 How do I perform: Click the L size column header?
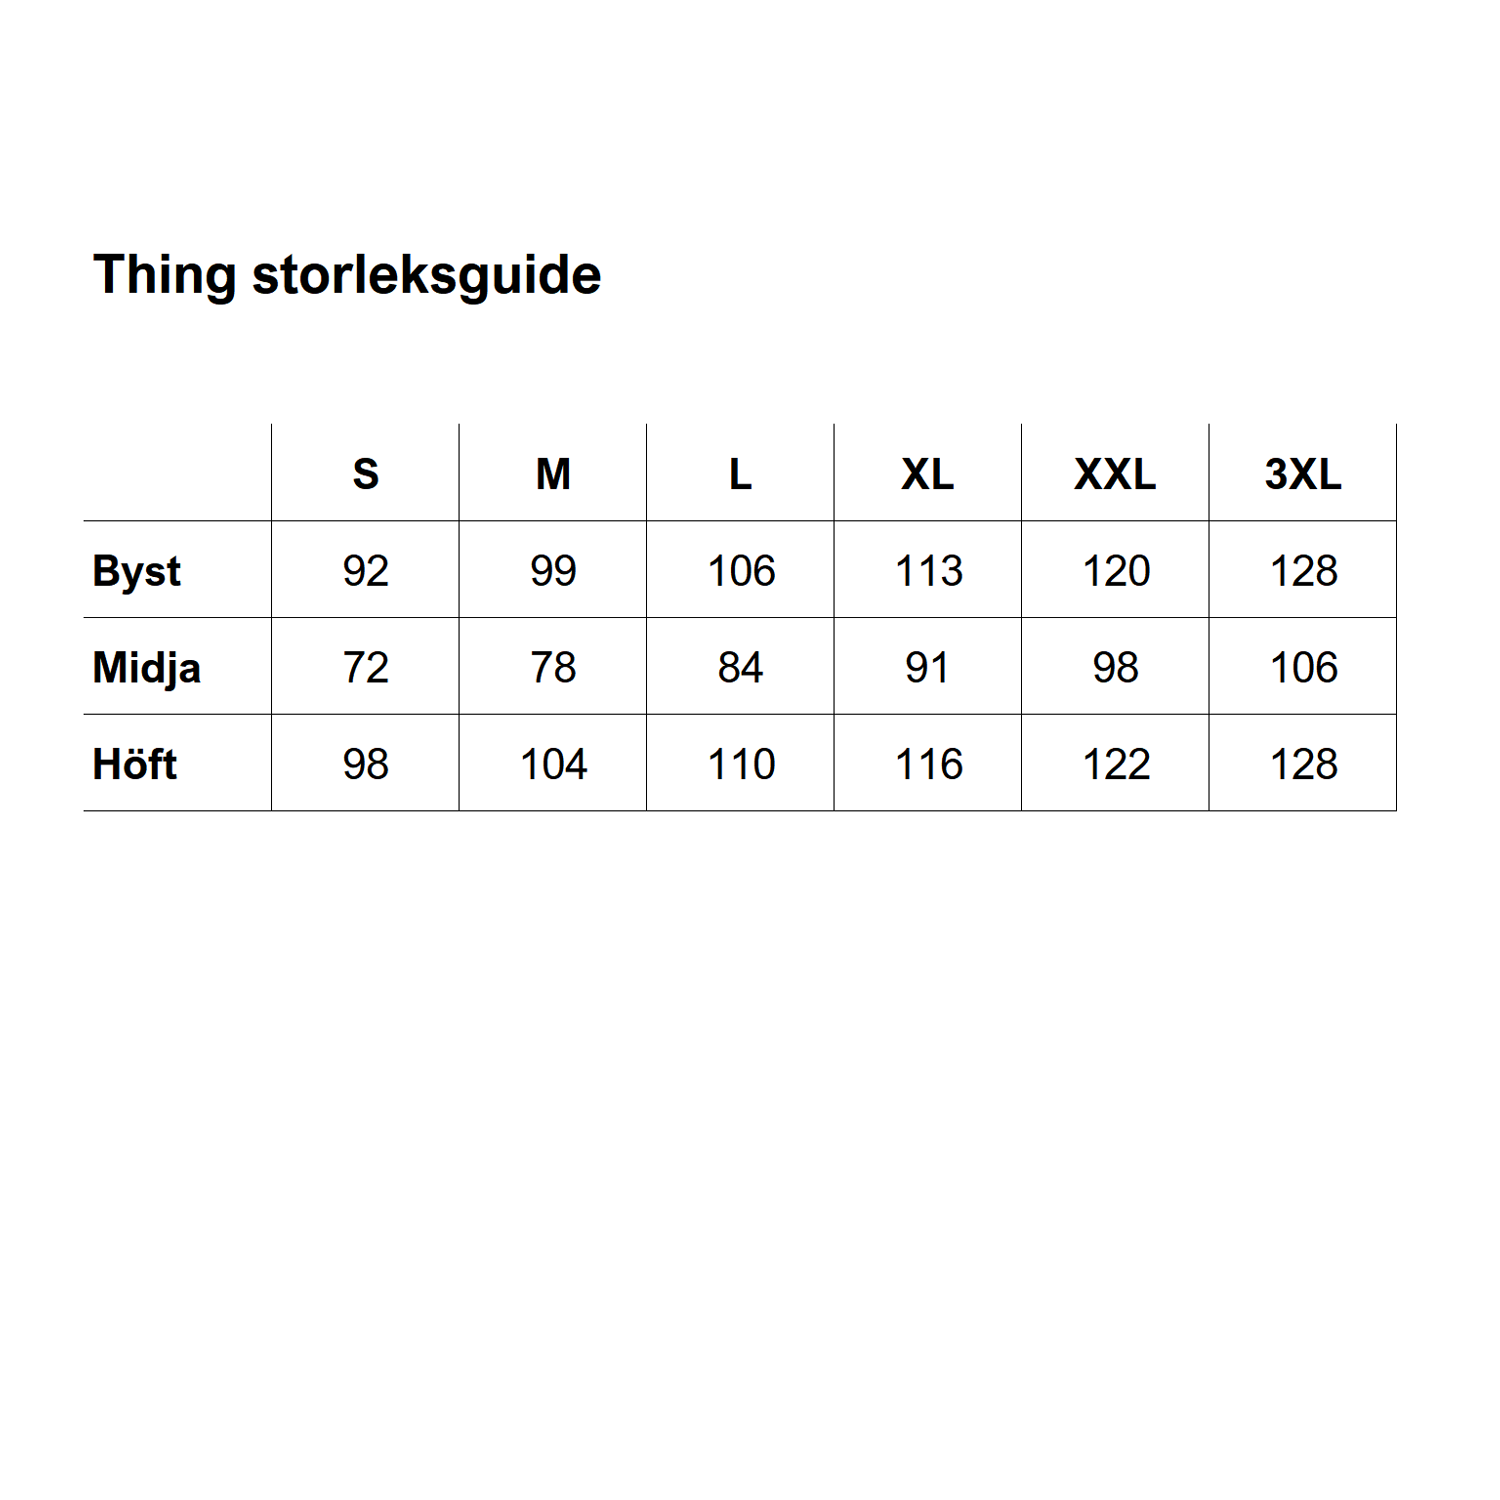click(740, 474)
